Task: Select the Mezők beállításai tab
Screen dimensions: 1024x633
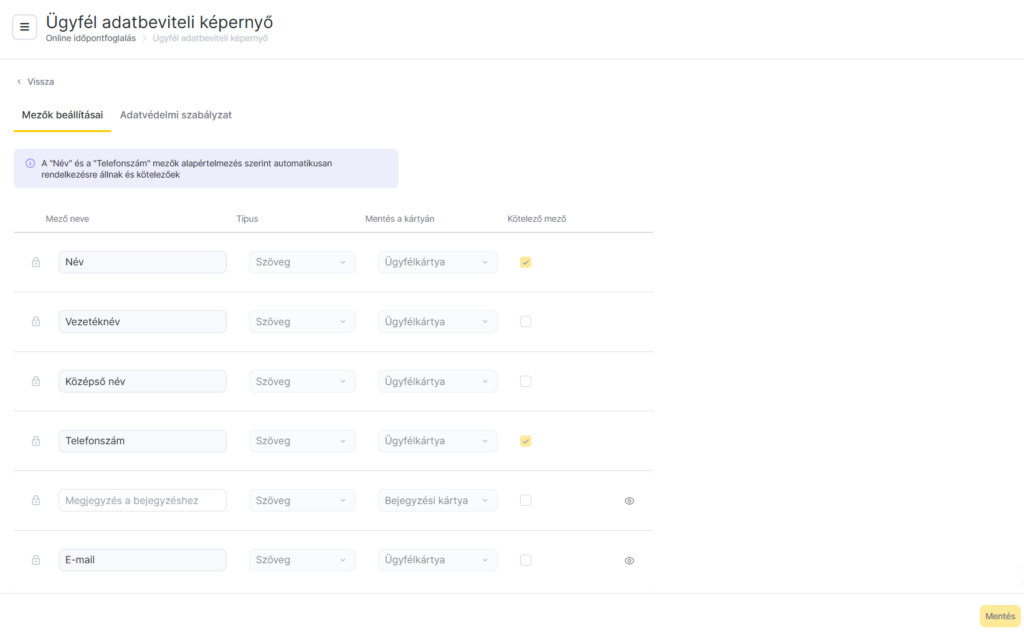Action: [62, 115]
